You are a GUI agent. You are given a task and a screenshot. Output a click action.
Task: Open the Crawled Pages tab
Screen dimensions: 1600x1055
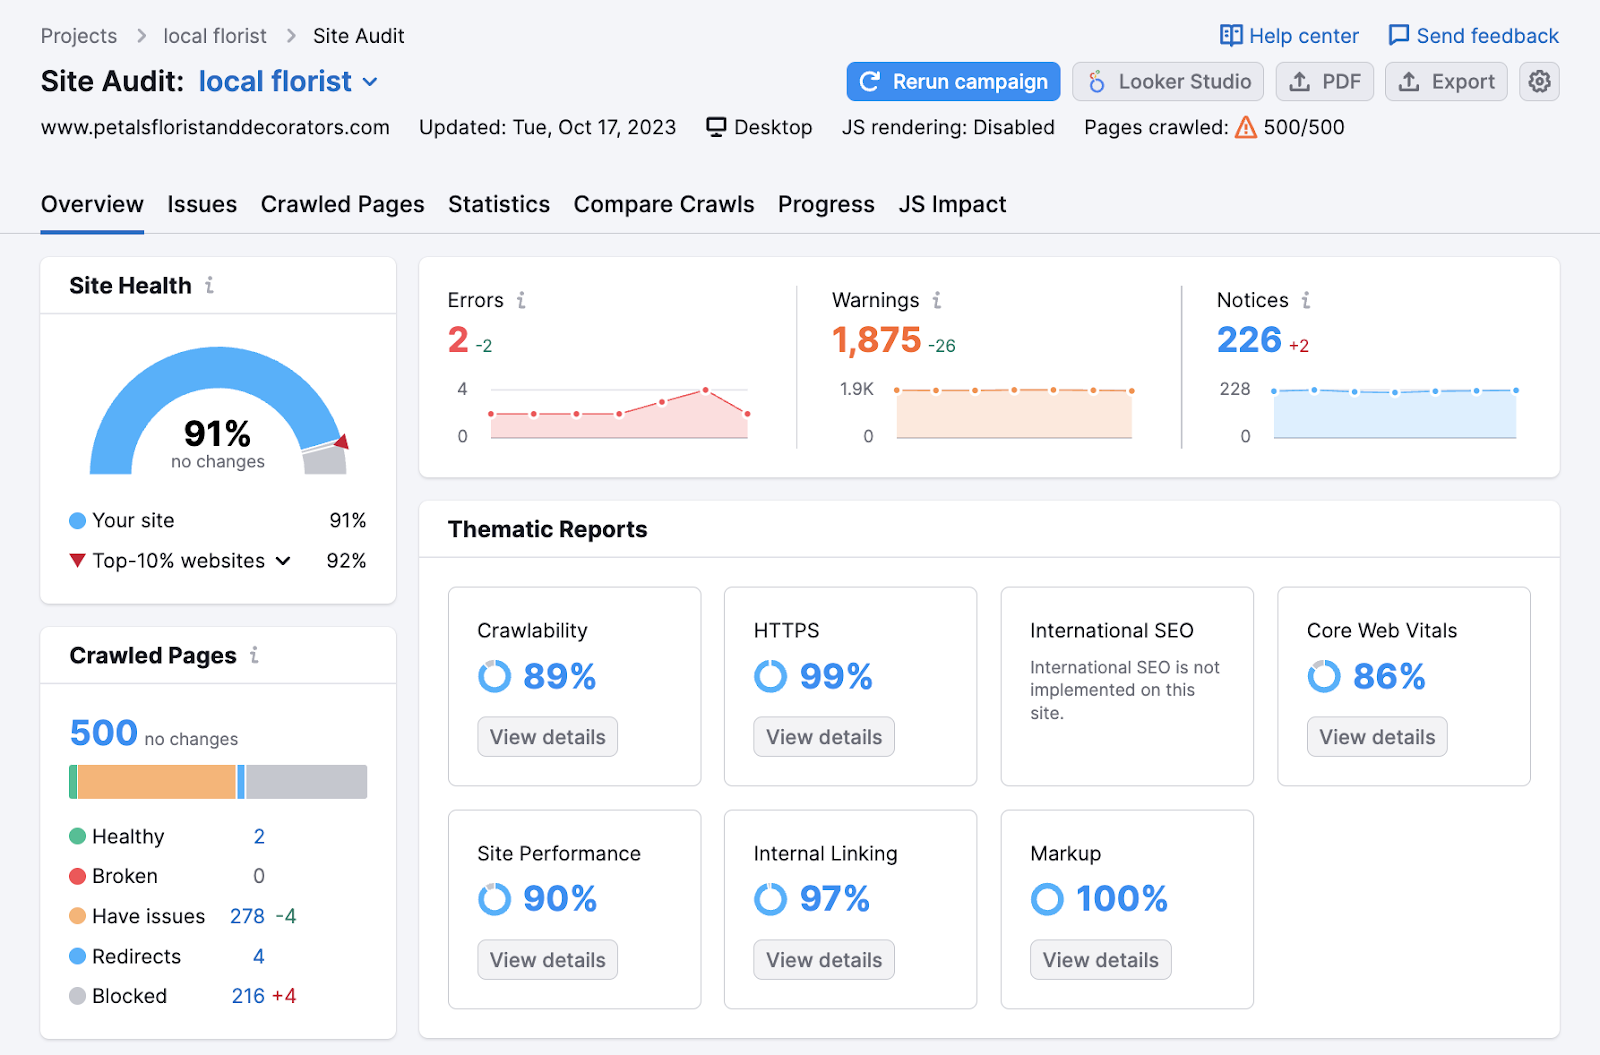coord(343,204)
